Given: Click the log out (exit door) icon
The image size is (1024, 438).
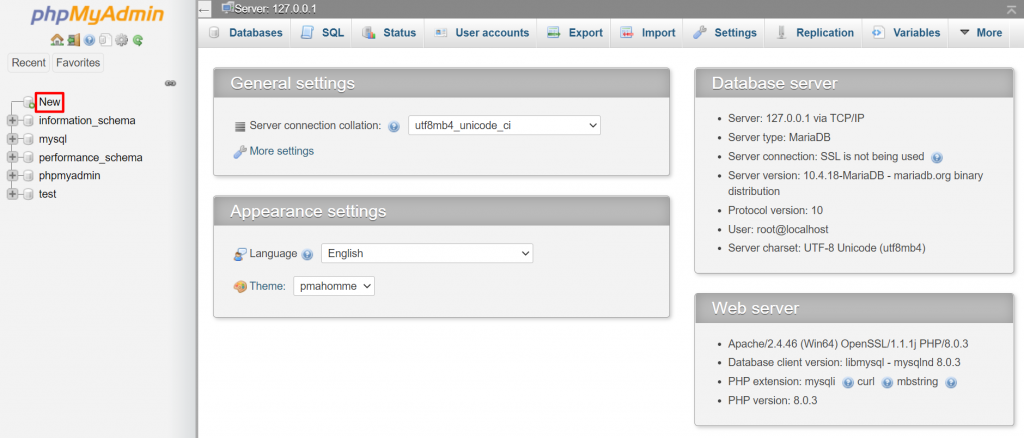Looking at the screenshot, I should pyautogui.click(x=73, y=41).
